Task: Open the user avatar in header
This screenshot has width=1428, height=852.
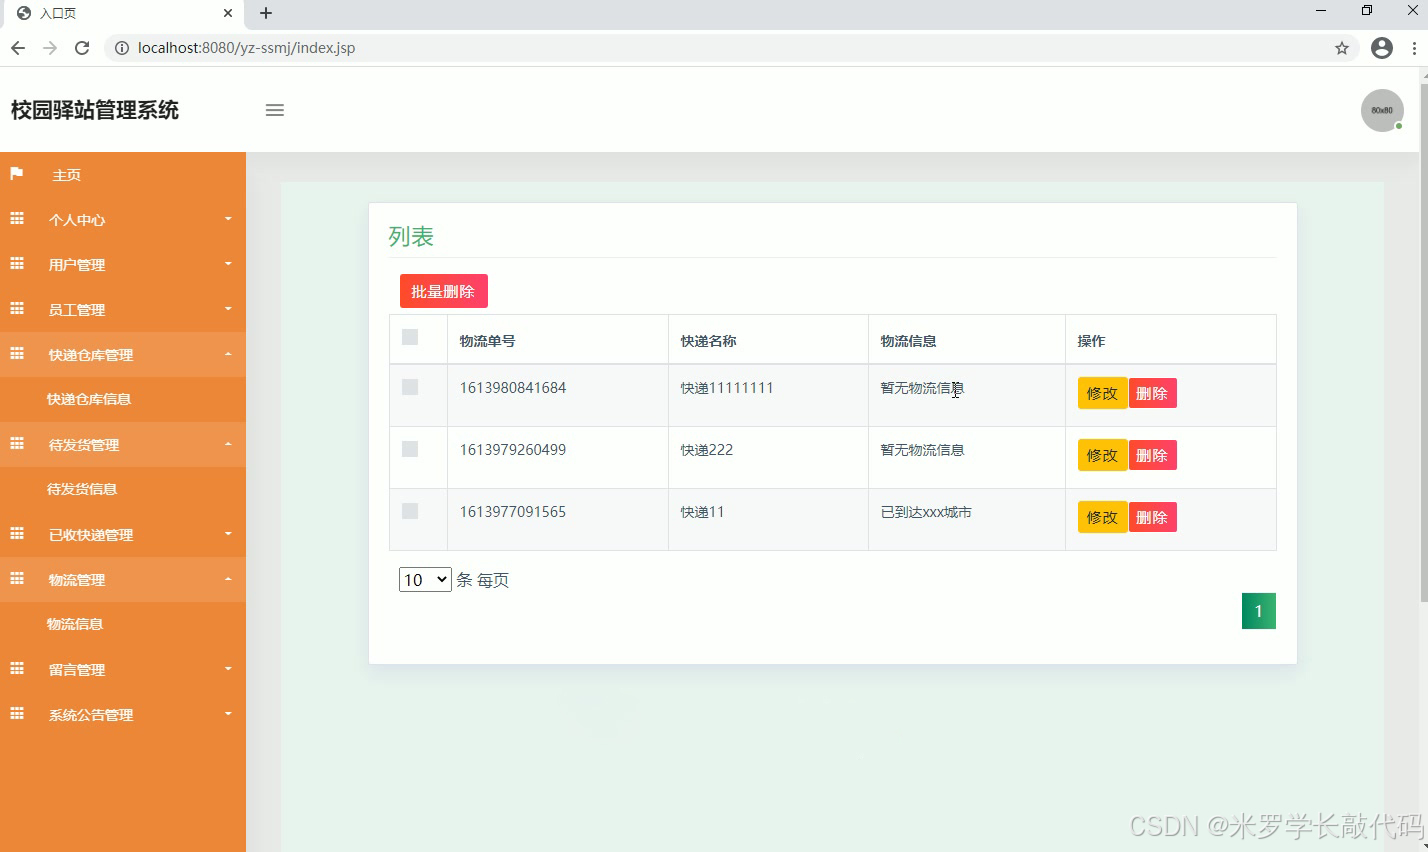Action: (1382, 110)
